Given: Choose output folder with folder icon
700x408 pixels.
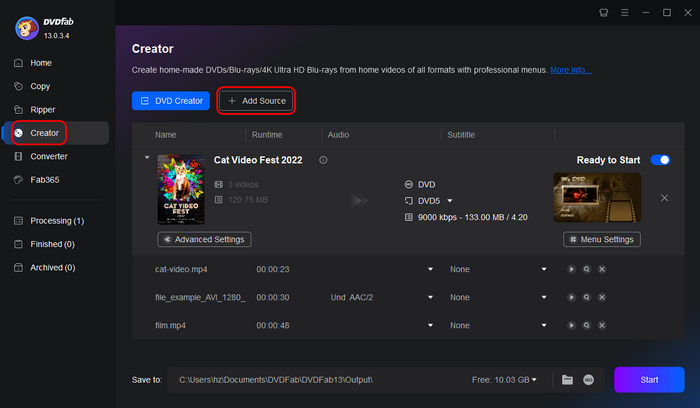Looking at the screenshot, I should pos(567,380).
